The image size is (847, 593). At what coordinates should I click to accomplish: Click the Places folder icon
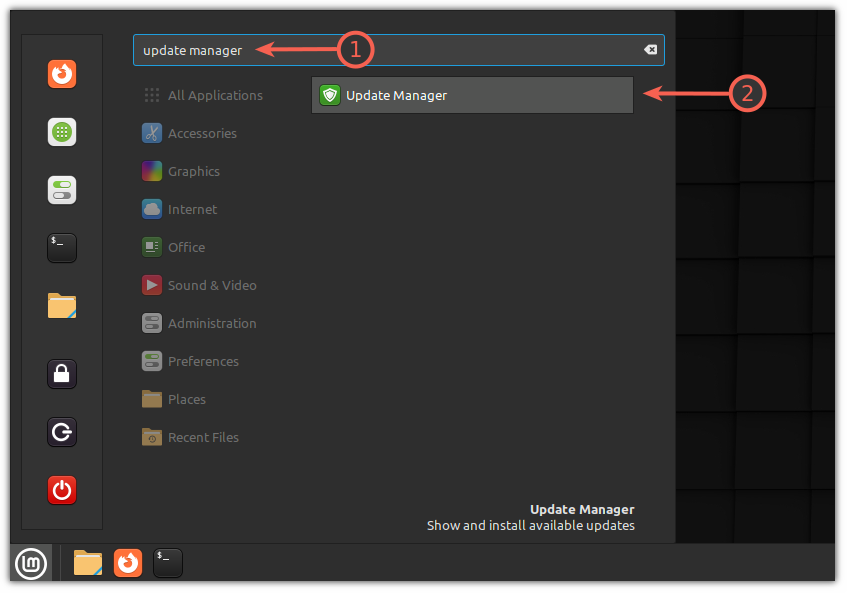[152, 399]
